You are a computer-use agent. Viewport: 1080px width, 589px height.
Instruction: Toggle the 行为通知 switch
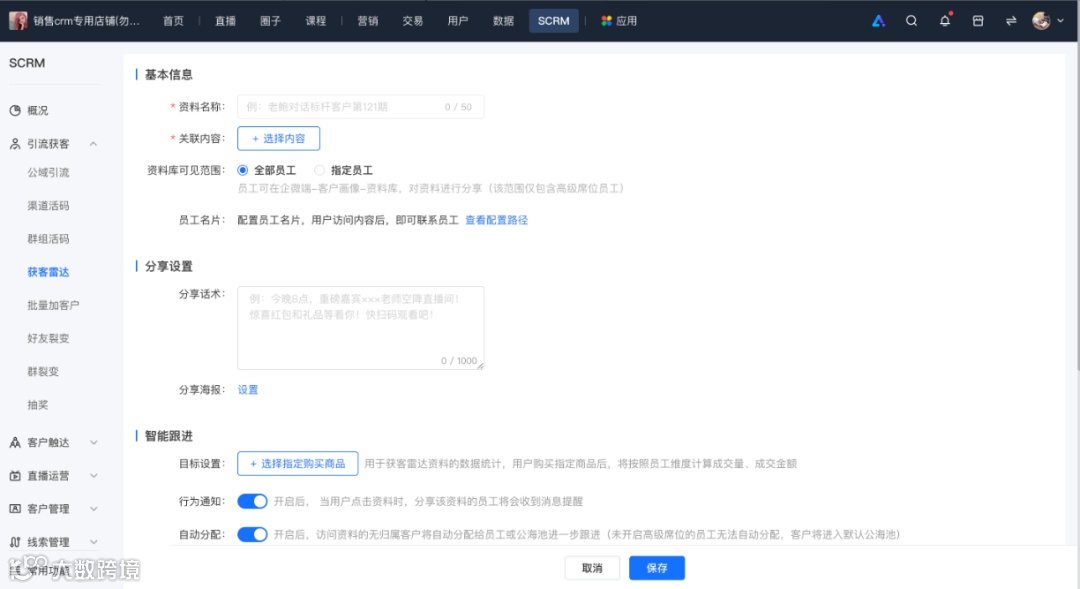pos(252,501)
